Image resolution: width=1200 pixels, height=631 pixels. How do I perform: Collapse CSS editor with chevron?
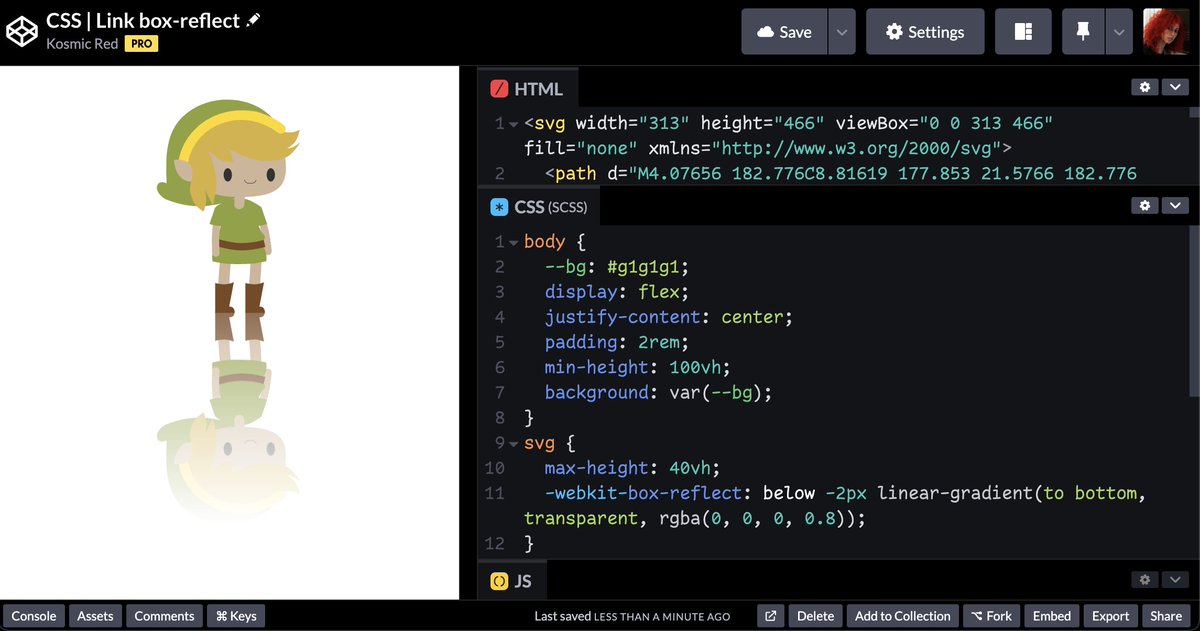click(1175, 205)
